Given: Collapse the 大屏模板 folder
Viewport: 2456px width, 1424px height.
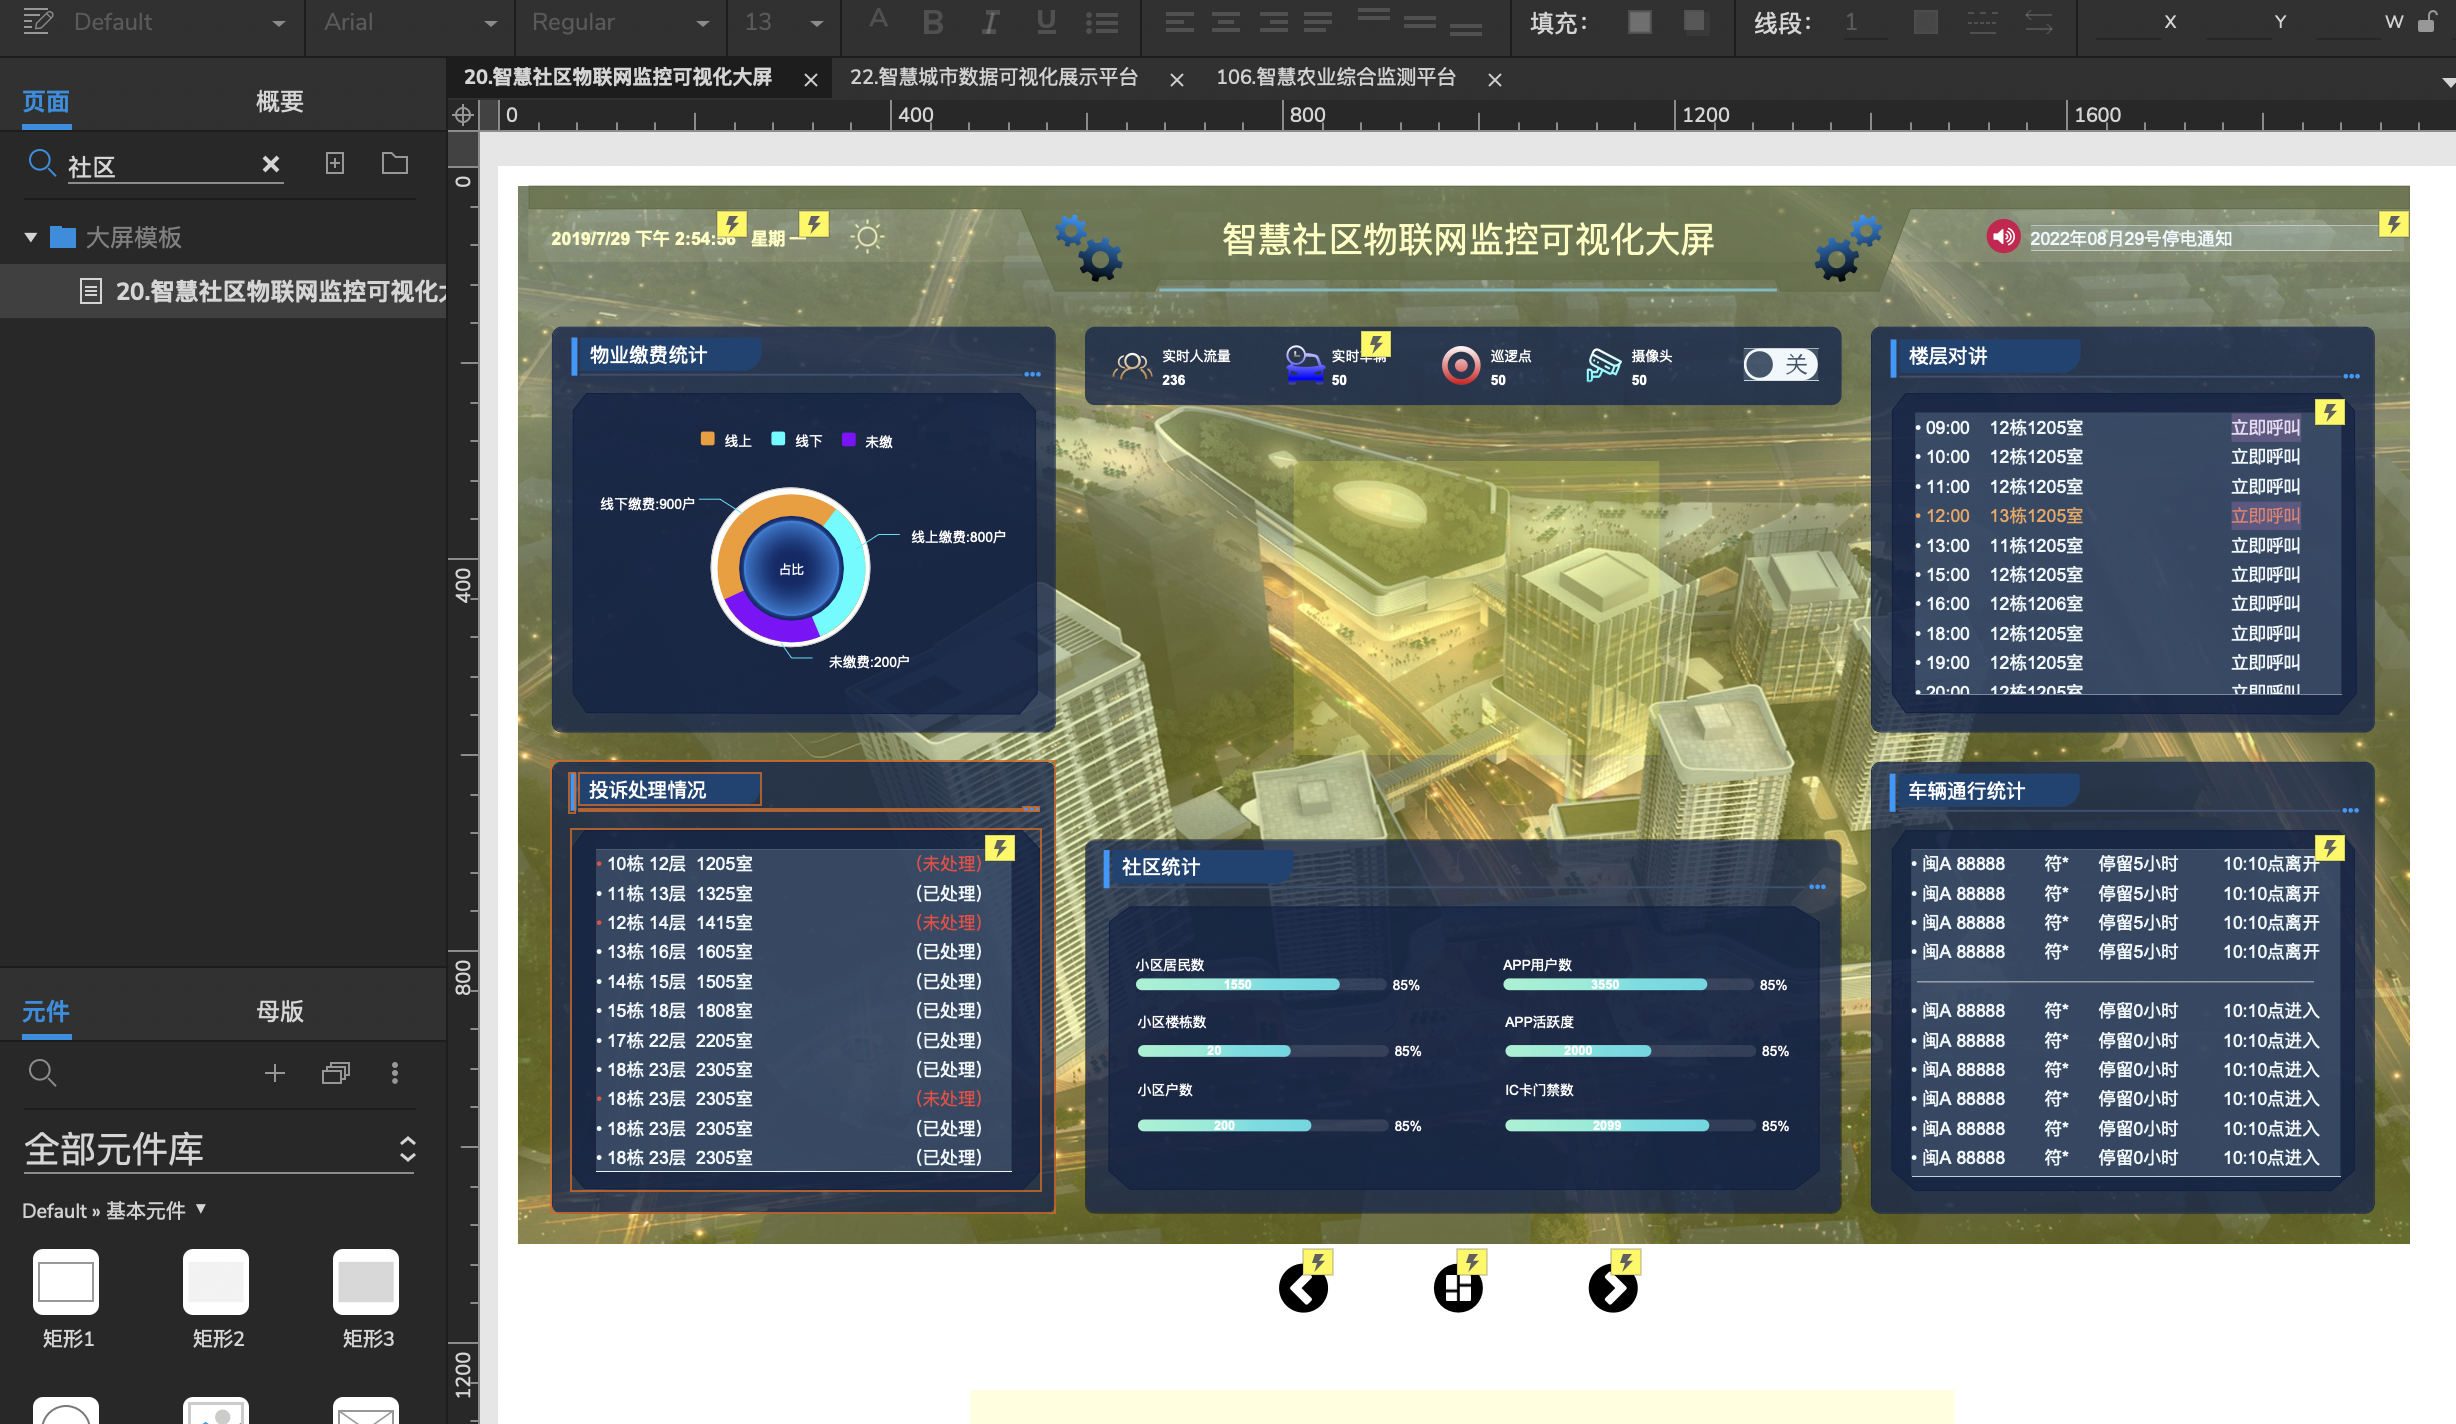Looking at the screenshot, I should coord(31,237).
